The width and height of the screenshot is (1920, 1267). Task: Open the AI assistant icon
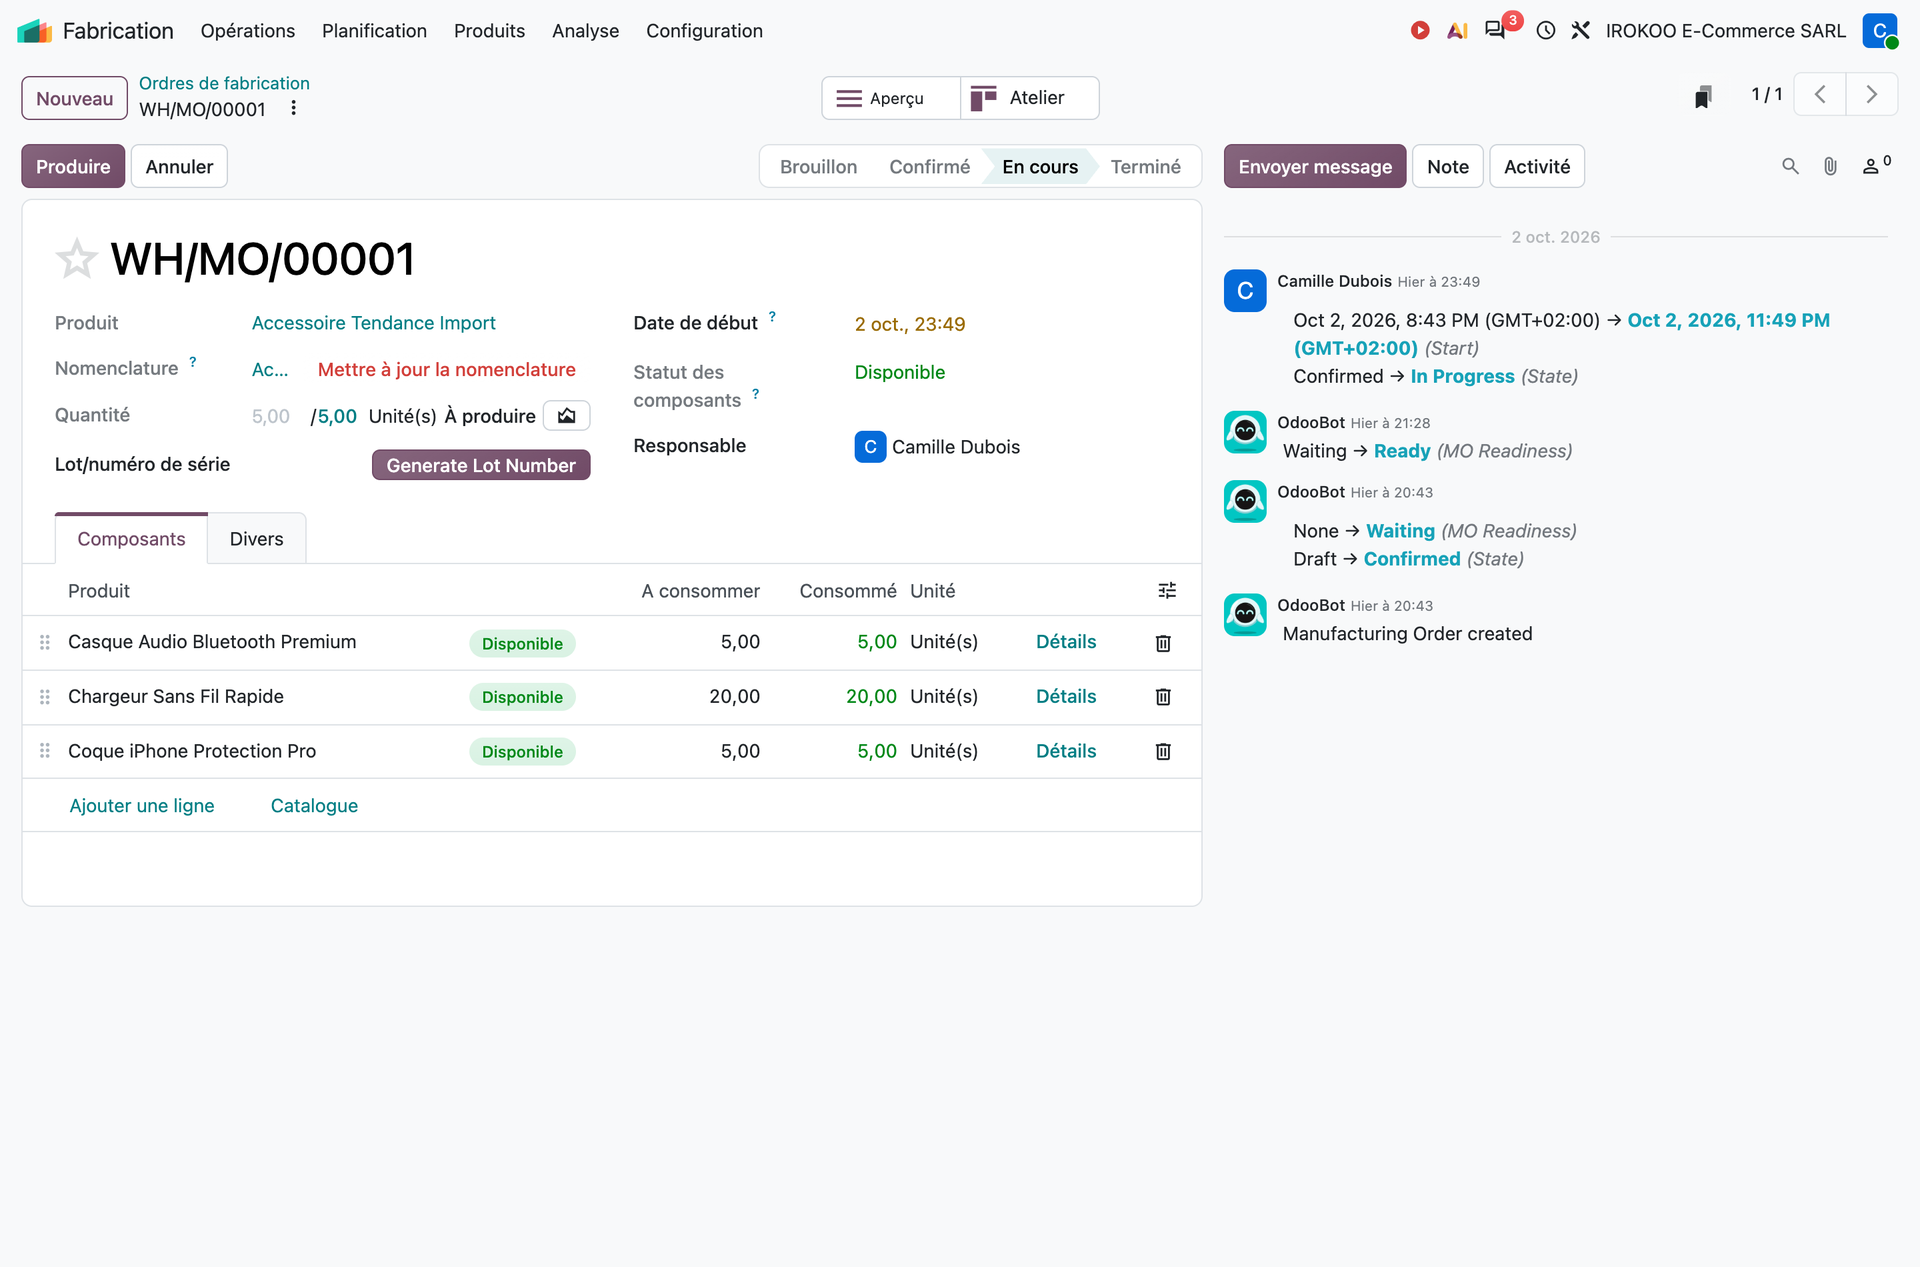click(1457, 31)
